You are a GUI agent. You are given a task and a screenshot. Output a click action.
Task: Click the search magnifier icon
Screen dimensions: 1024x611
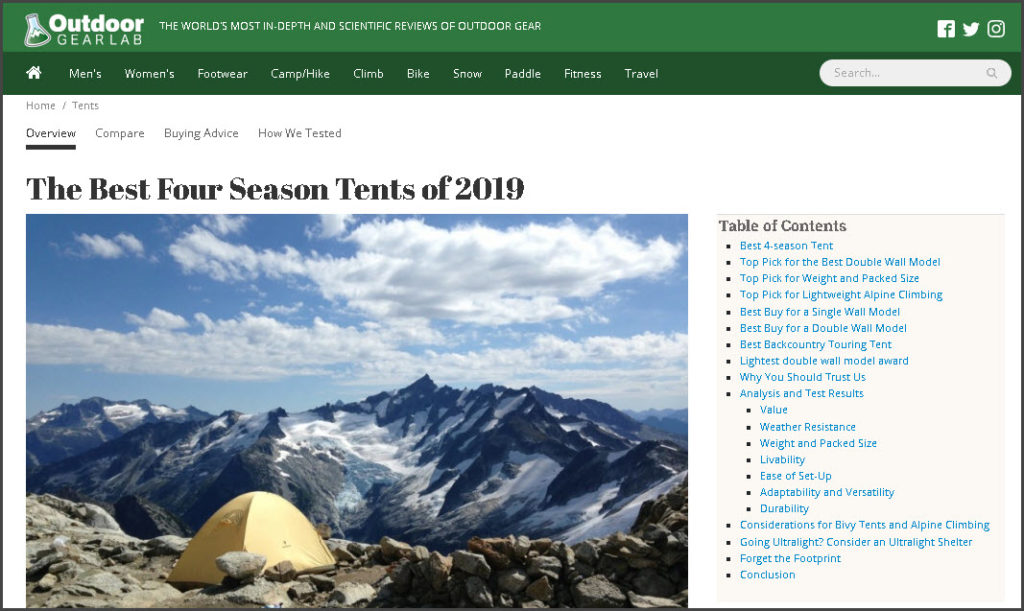[x=991, y=73]
